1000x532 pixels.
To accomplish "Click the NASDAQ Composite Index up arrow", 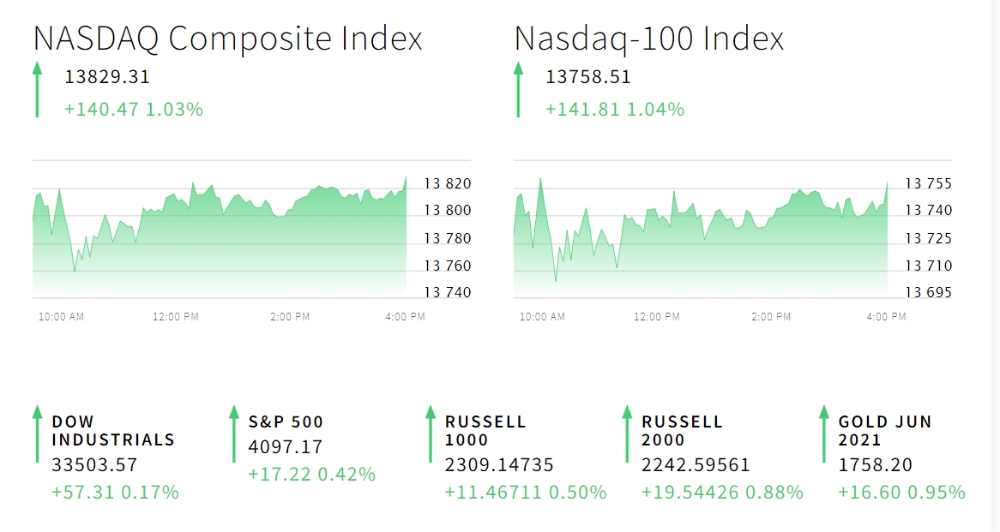I will [37, 89].
